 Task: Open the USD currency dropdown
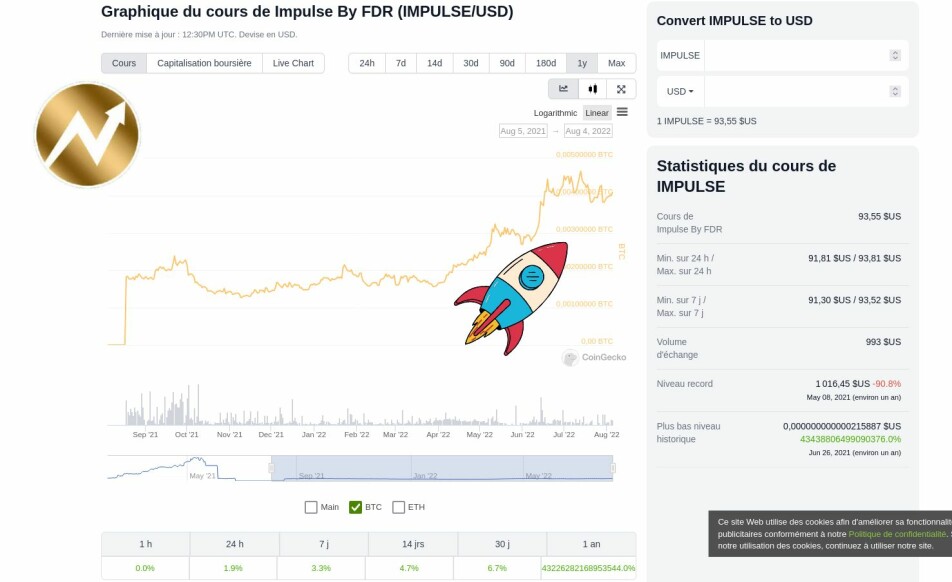[680, 92]
